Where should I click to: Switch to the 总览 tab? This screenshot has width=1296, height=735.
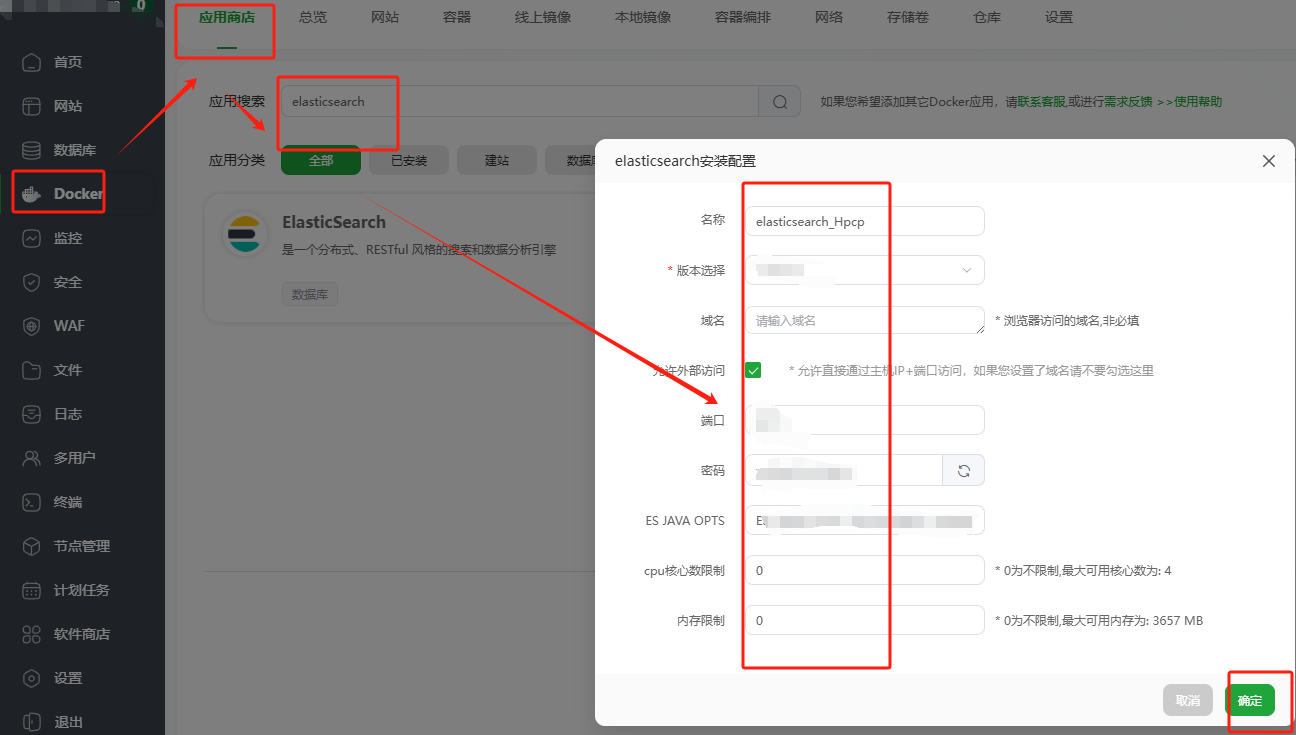click(x=313, y=17)
